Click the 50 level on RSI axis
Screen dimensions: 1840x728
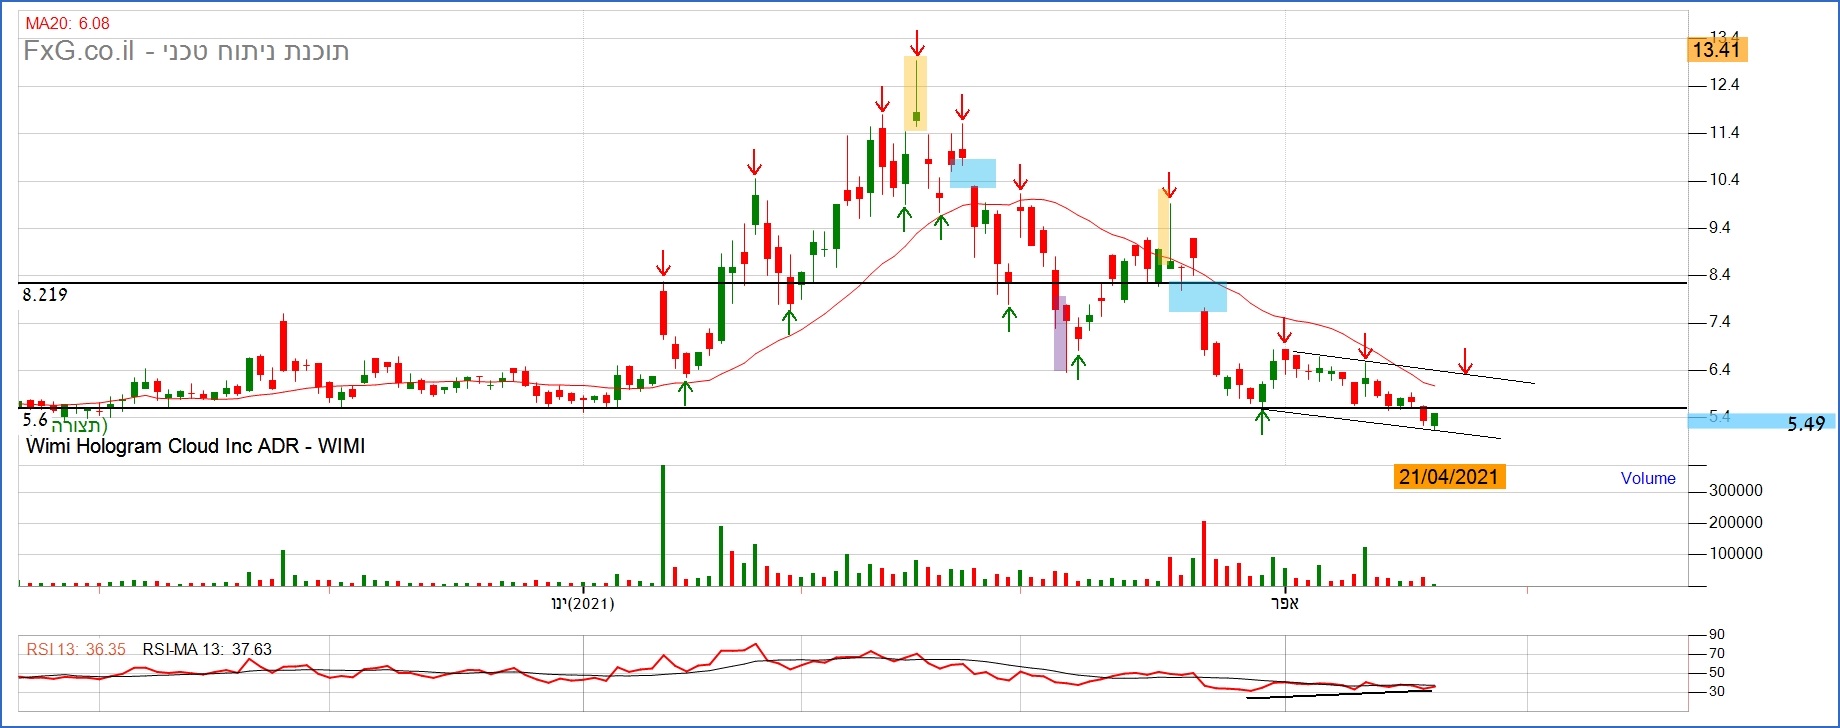[1717, 673]
